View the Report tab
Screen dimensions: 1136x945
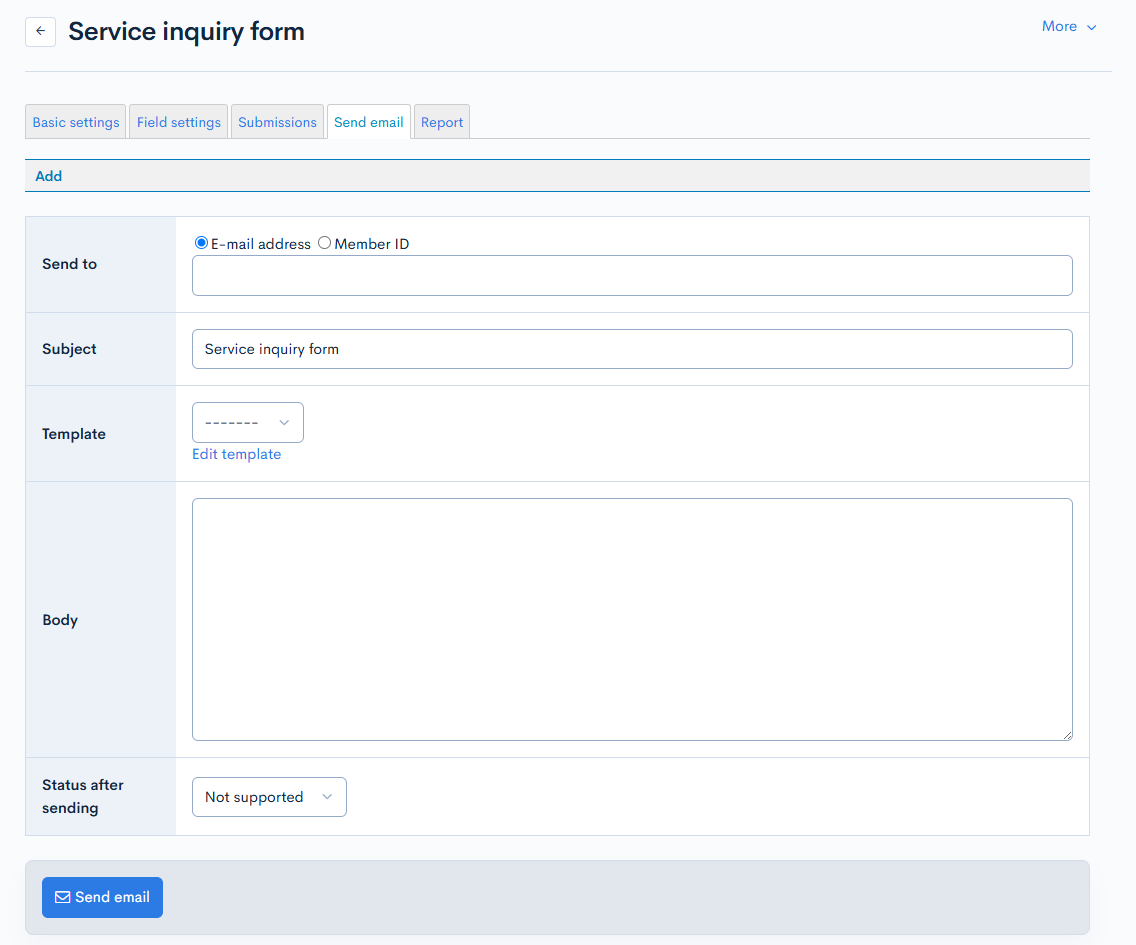(x=441, y=122)
